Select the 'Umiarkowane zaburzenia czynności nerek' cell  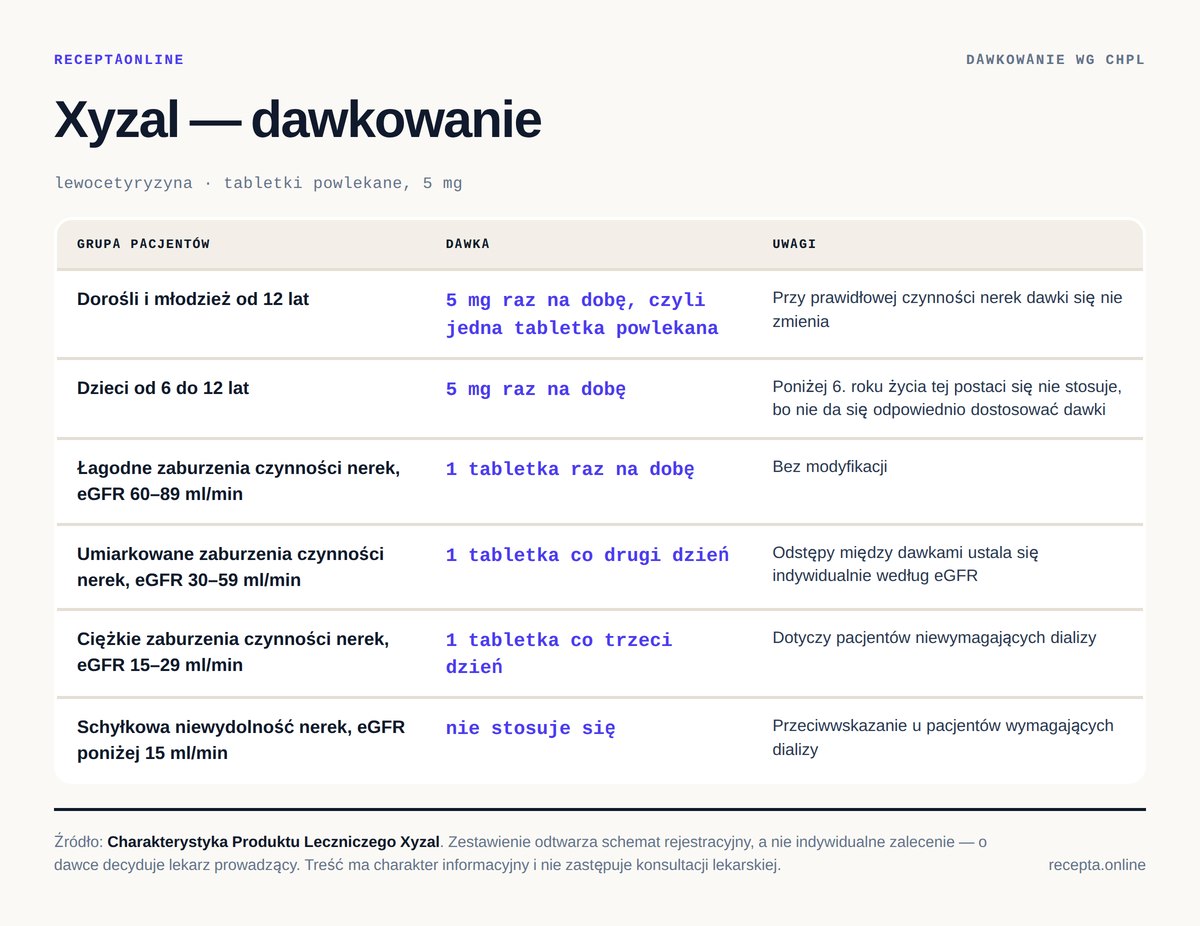pos(231,567)
